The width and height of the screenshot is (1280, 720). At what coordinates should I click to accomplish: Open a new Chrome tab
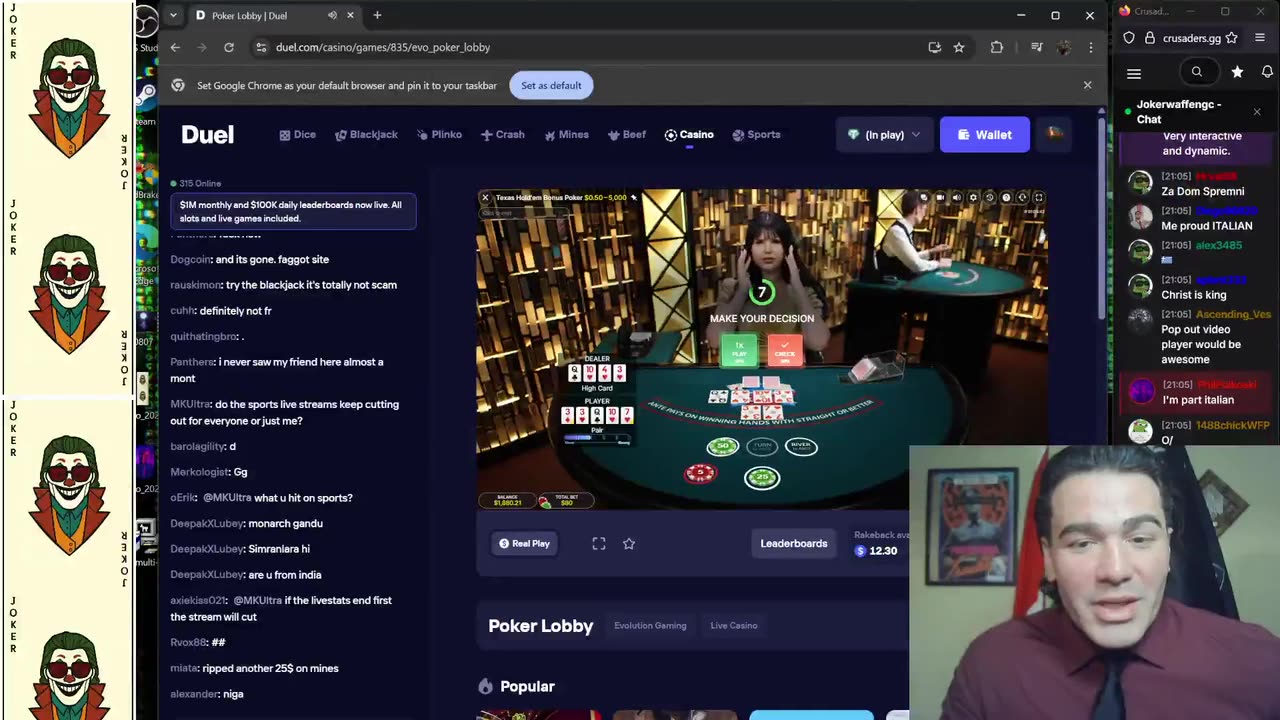point(377,15)
